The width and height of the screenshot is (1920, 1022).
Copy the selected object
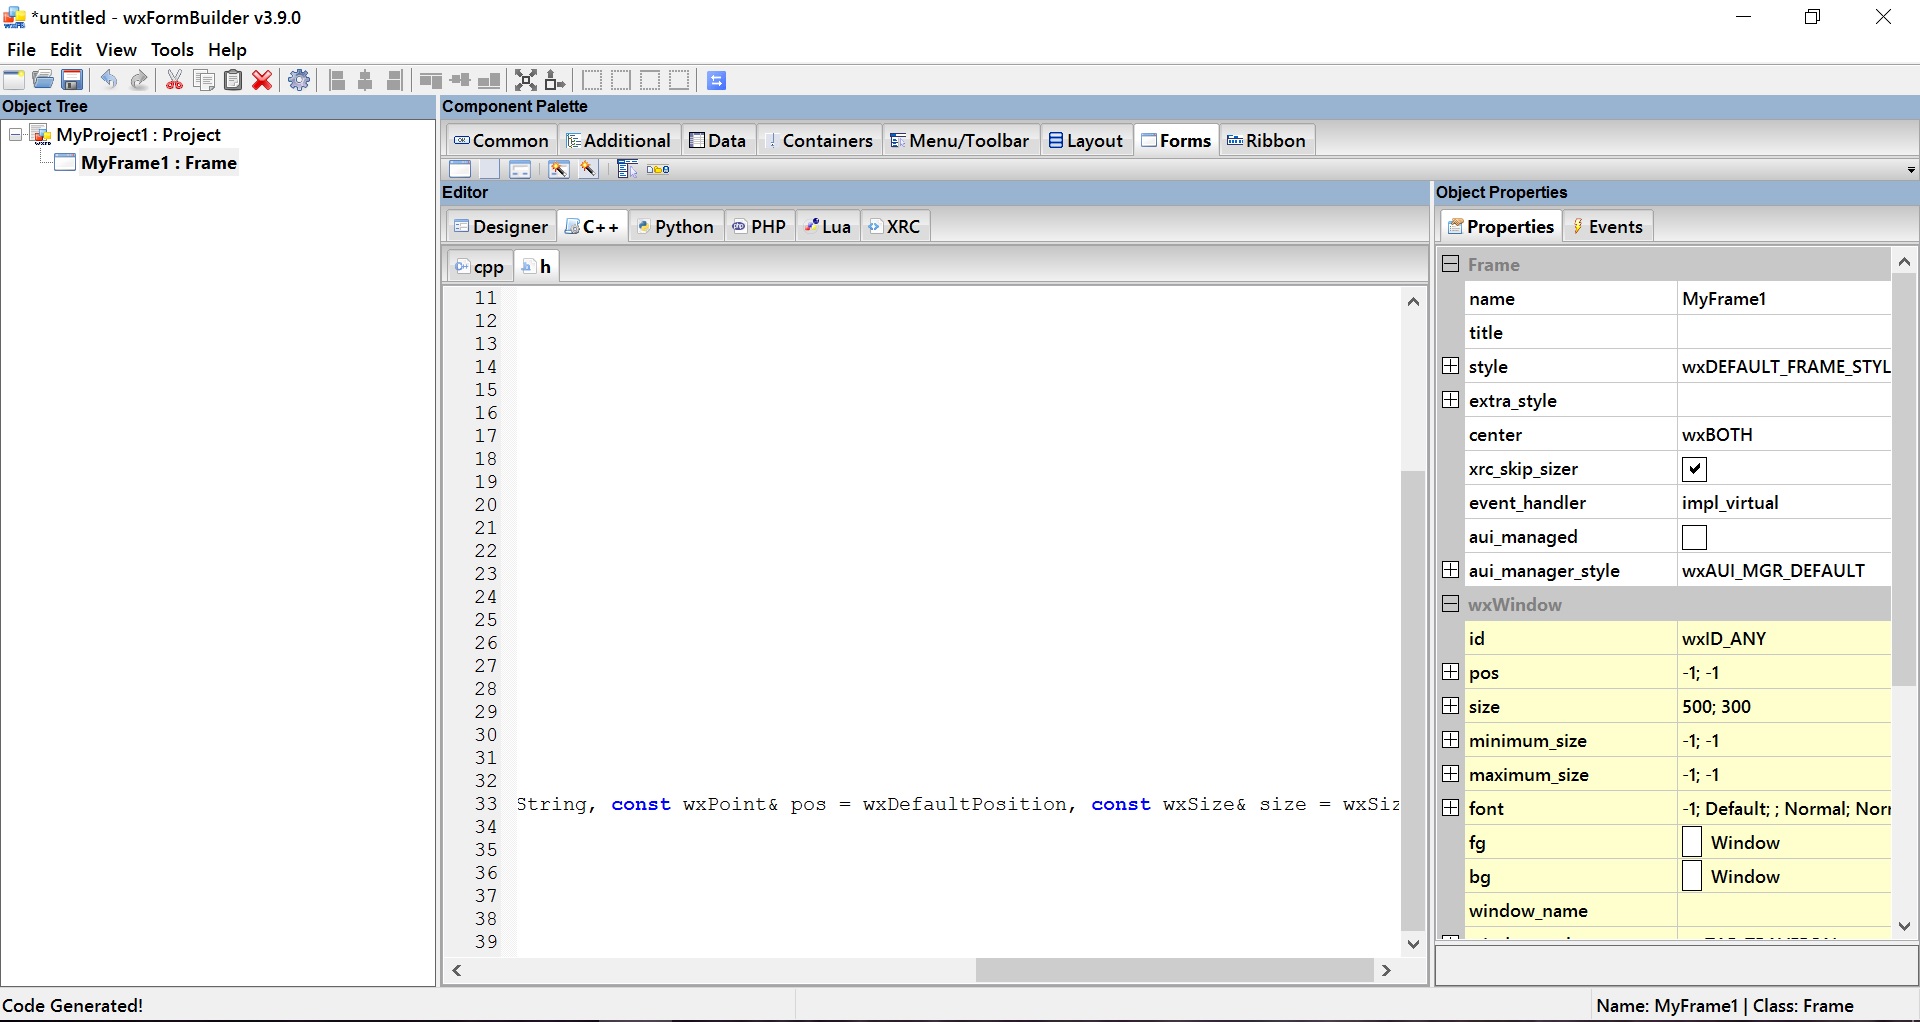click(x=204, y=80)
